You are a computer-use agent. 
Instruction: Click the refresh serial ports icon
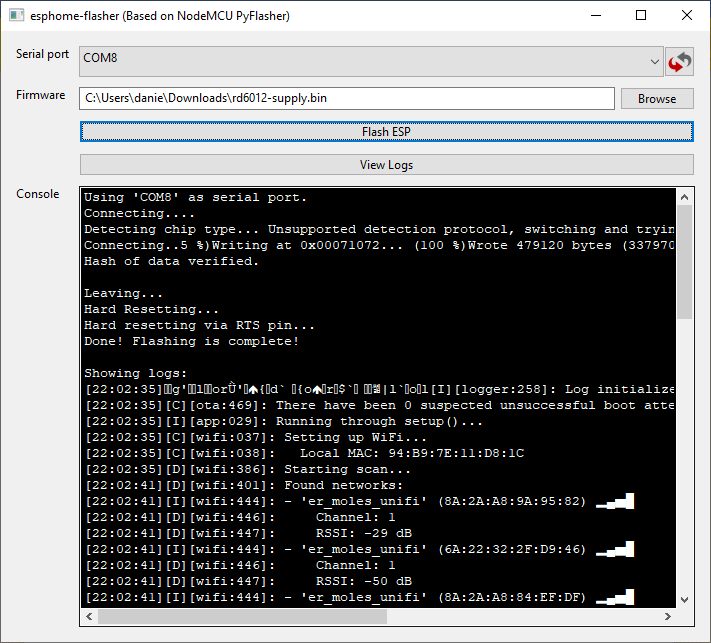[680, 62]
